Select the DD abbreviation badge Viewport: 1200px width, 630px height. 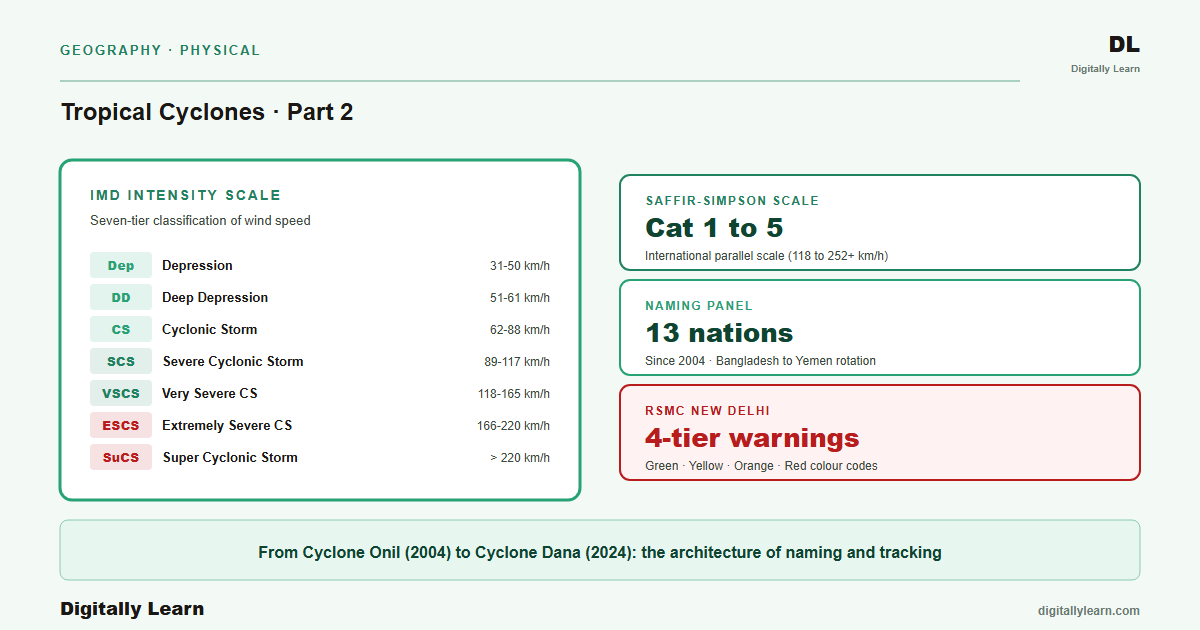(x=121, y=297)
